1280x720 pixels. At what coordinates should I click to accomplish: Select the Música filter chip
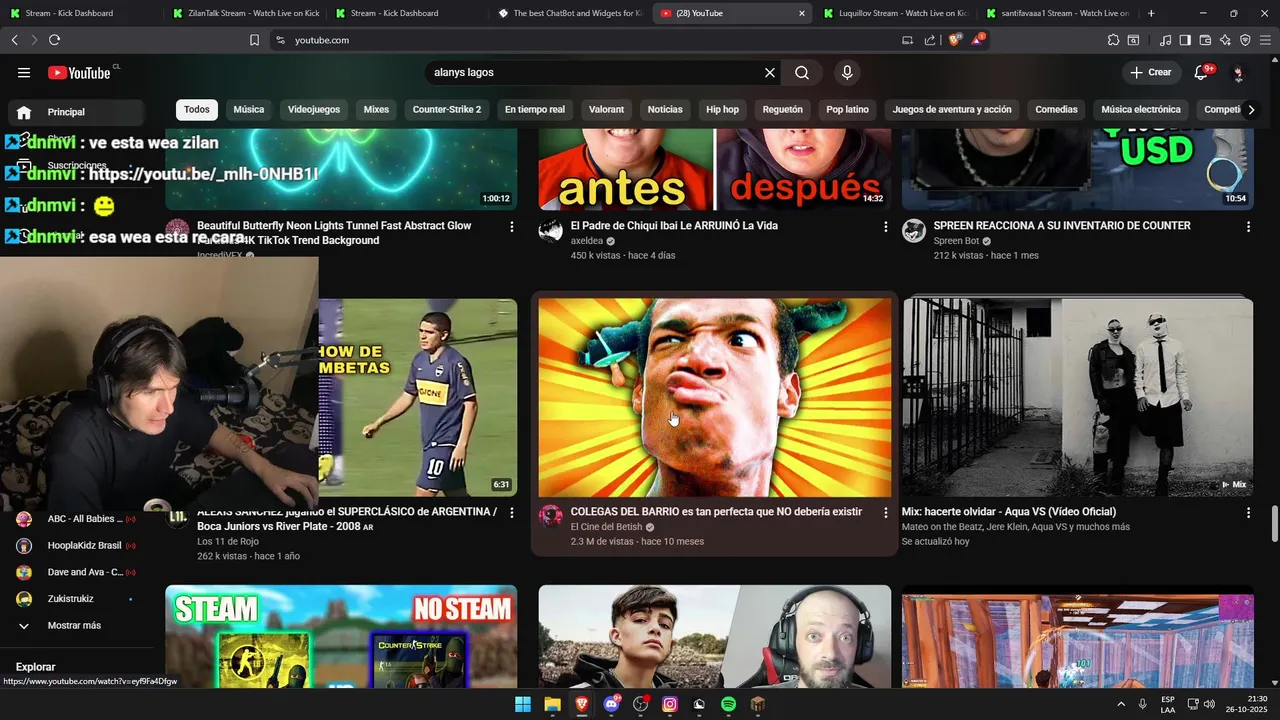(249, 109)
